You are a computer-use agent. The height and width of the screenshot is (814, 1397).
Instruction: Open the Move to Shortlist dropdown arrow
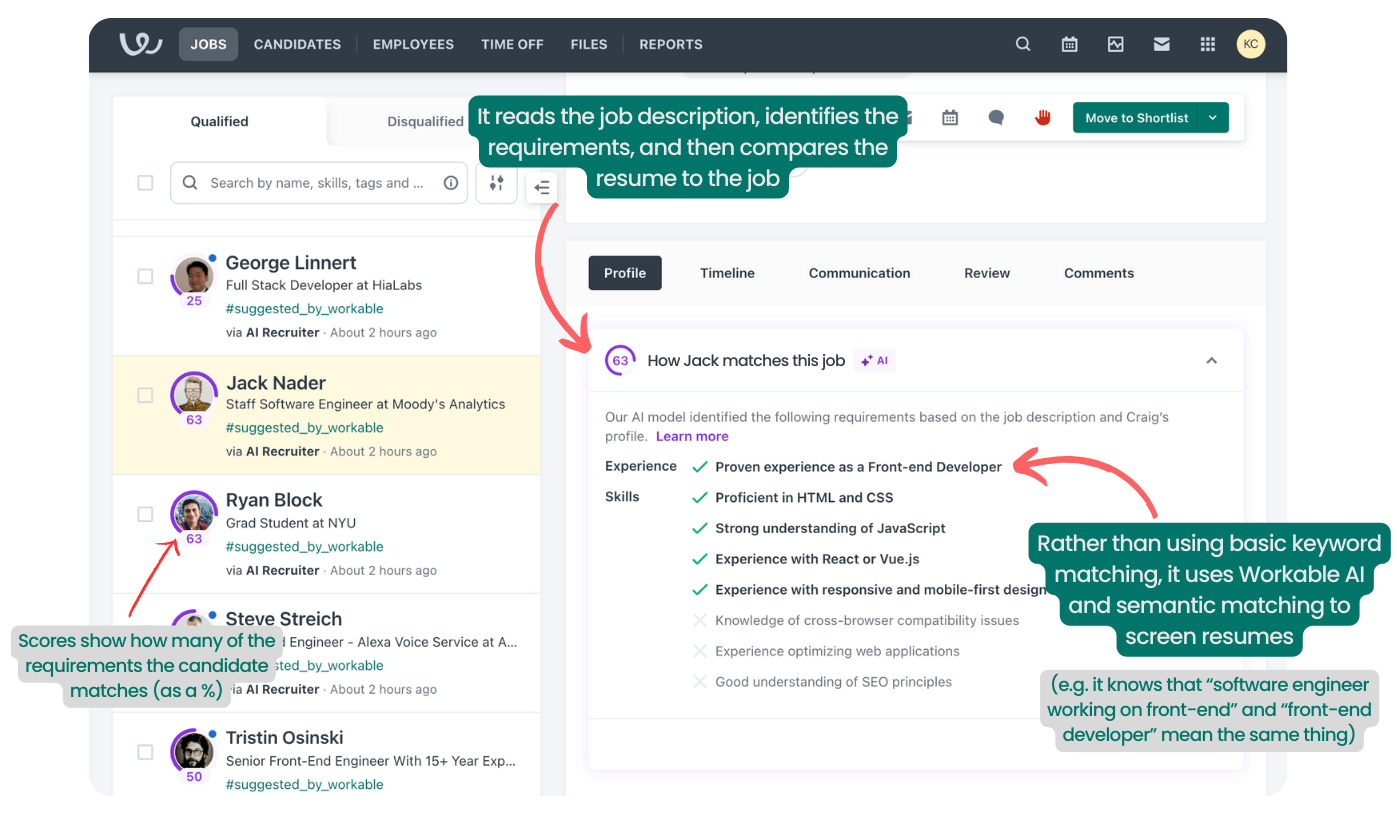point(1211,117)
